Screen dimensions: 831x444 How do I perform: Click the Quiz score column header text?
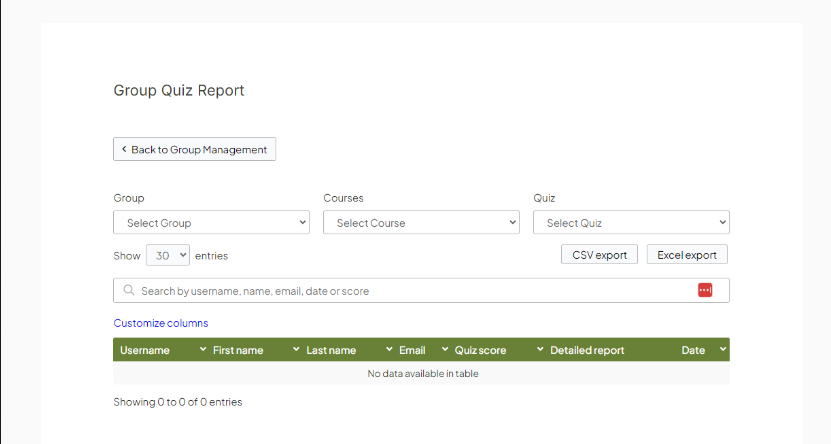coord(480,350)
